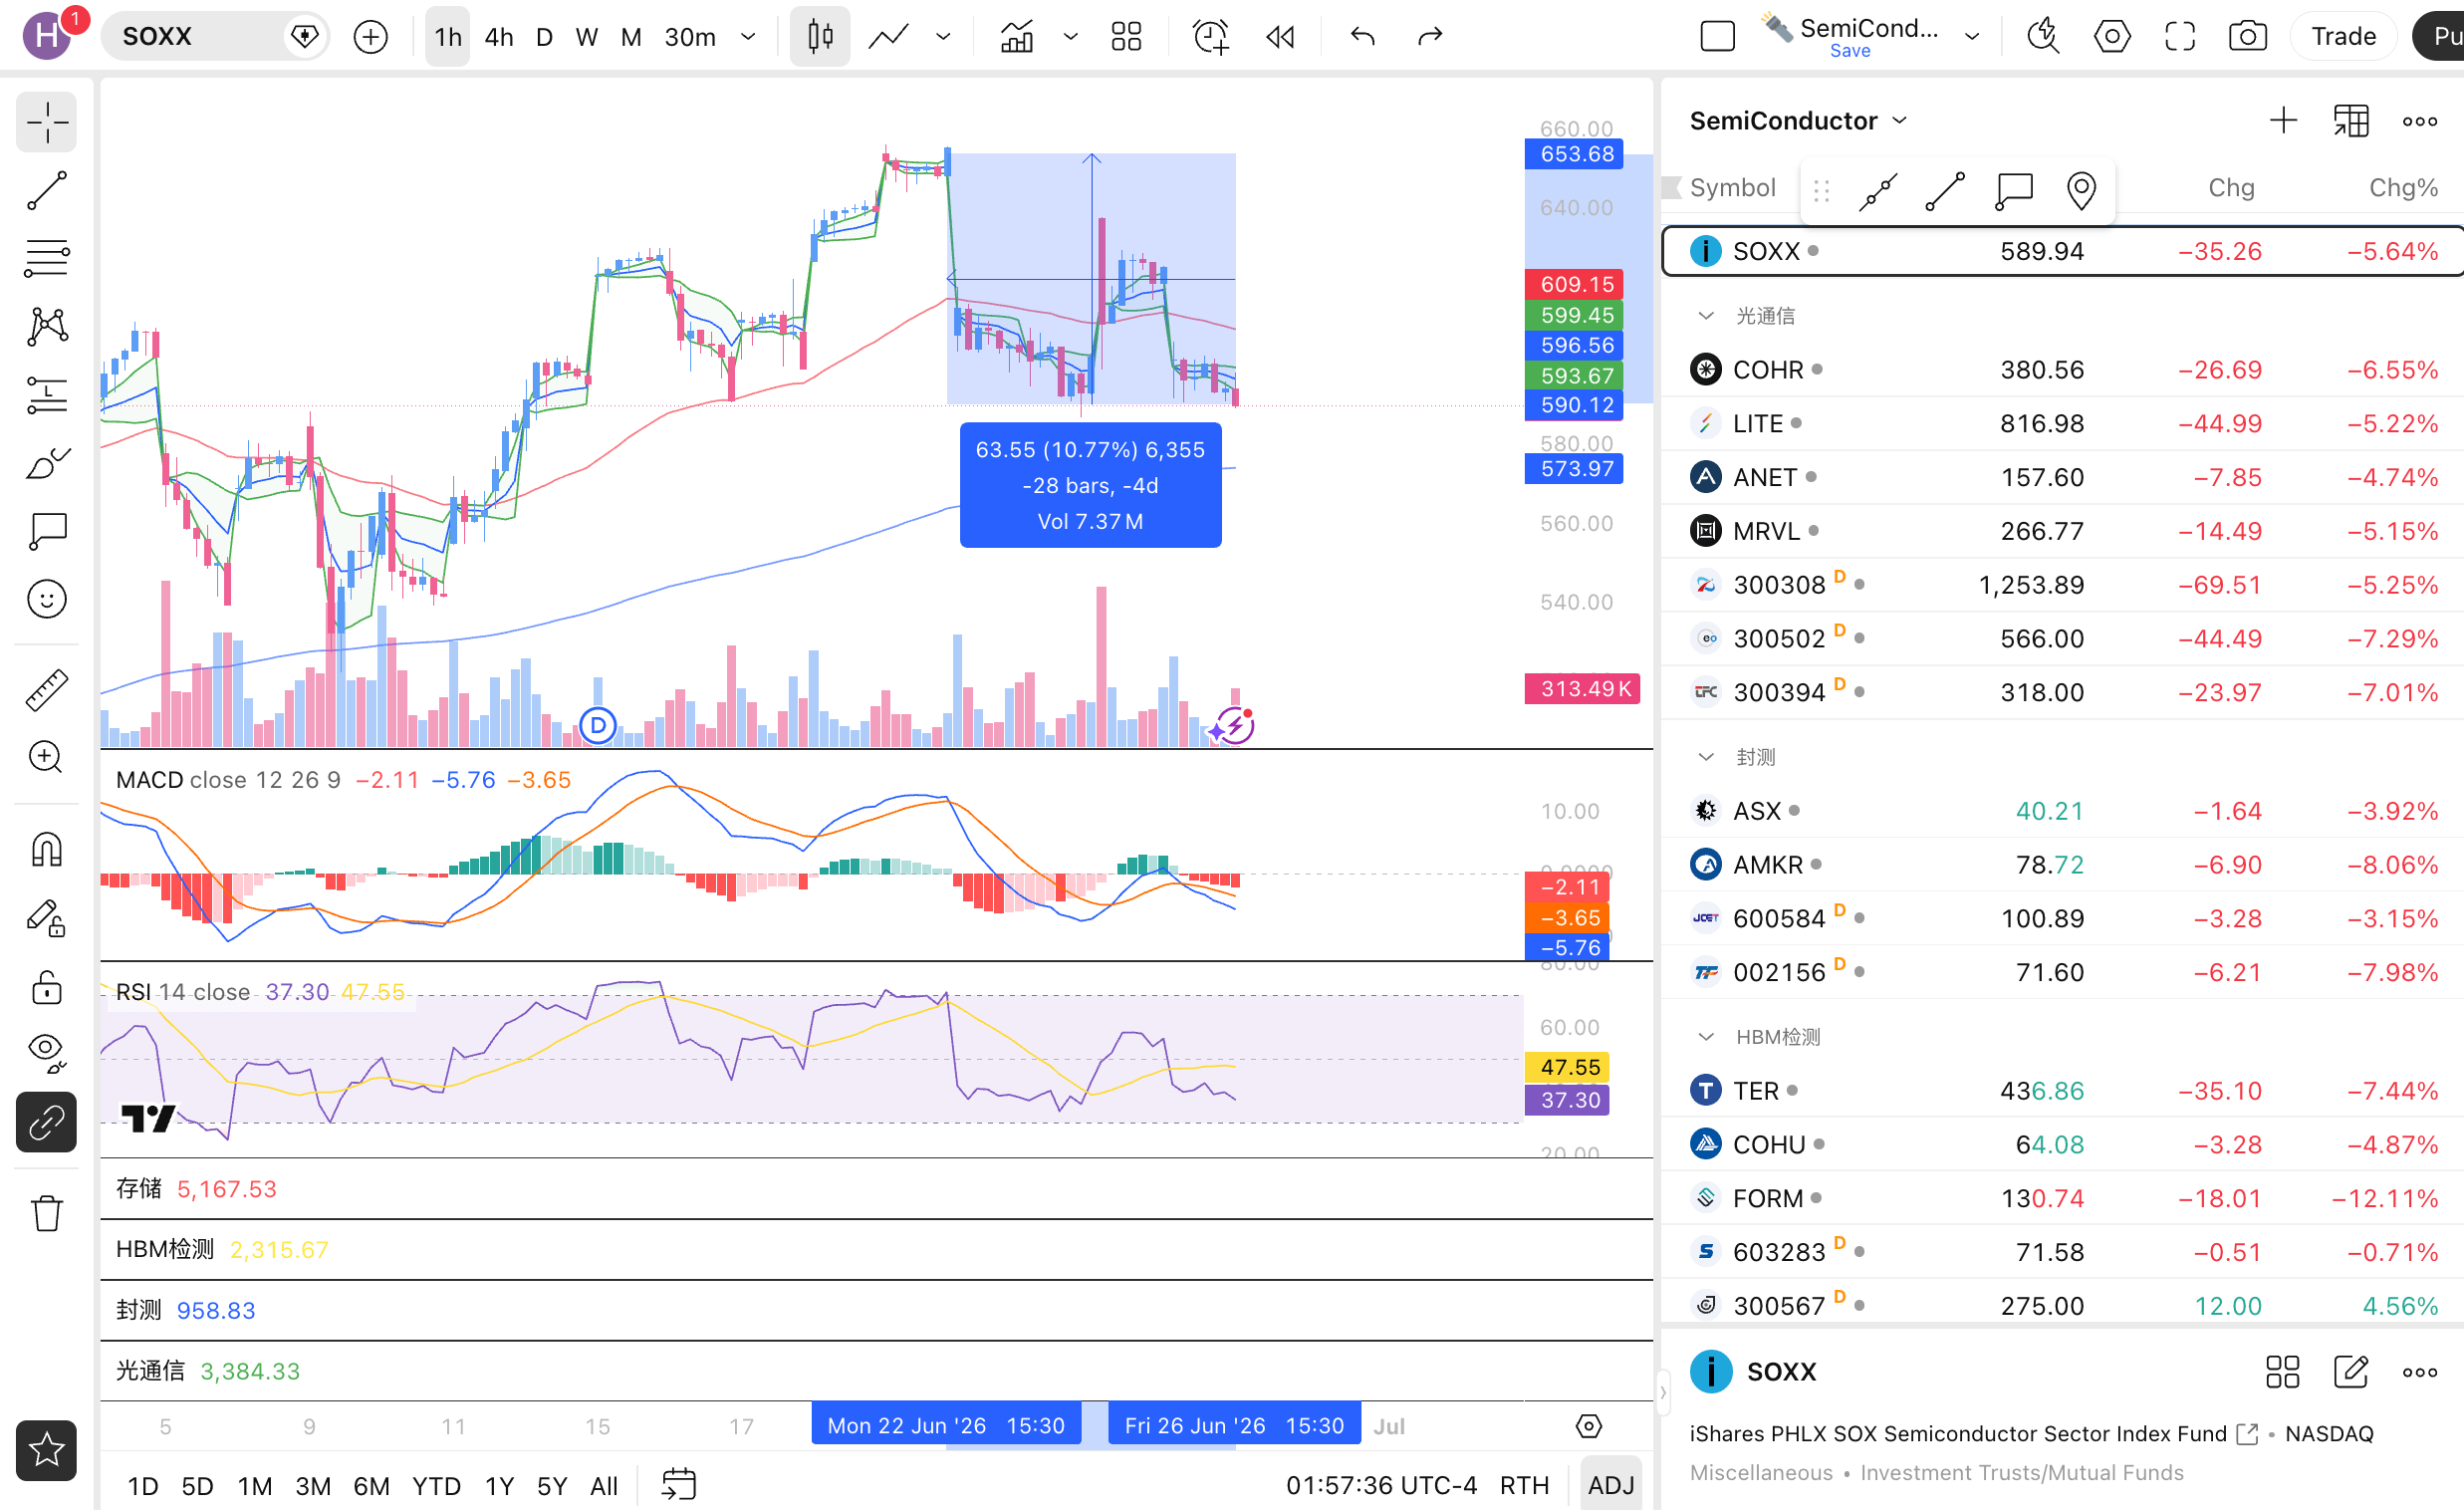Select the YTD date range
This screenshot has width=2464, height=1510.
pos(437,1485)
